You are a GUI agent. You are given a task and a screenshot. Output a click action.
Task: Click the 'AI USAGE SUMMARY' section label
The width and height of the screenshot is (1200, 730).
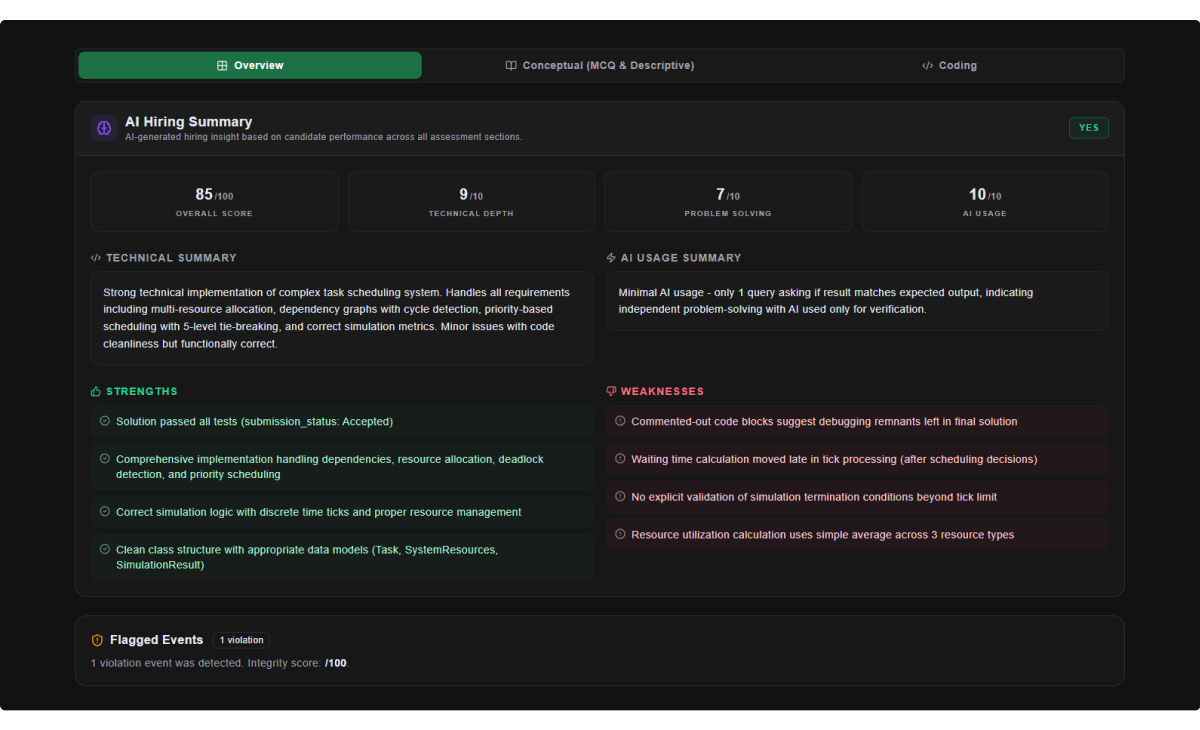pyautogui.click(x=681, y=258)
